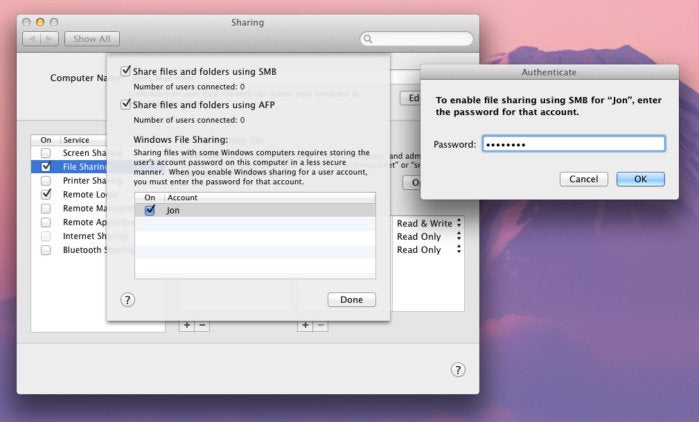This screenshot has height=422, width=699.
Task: Uncheck Share files and folders using AFP
Action: click(126, 104)
